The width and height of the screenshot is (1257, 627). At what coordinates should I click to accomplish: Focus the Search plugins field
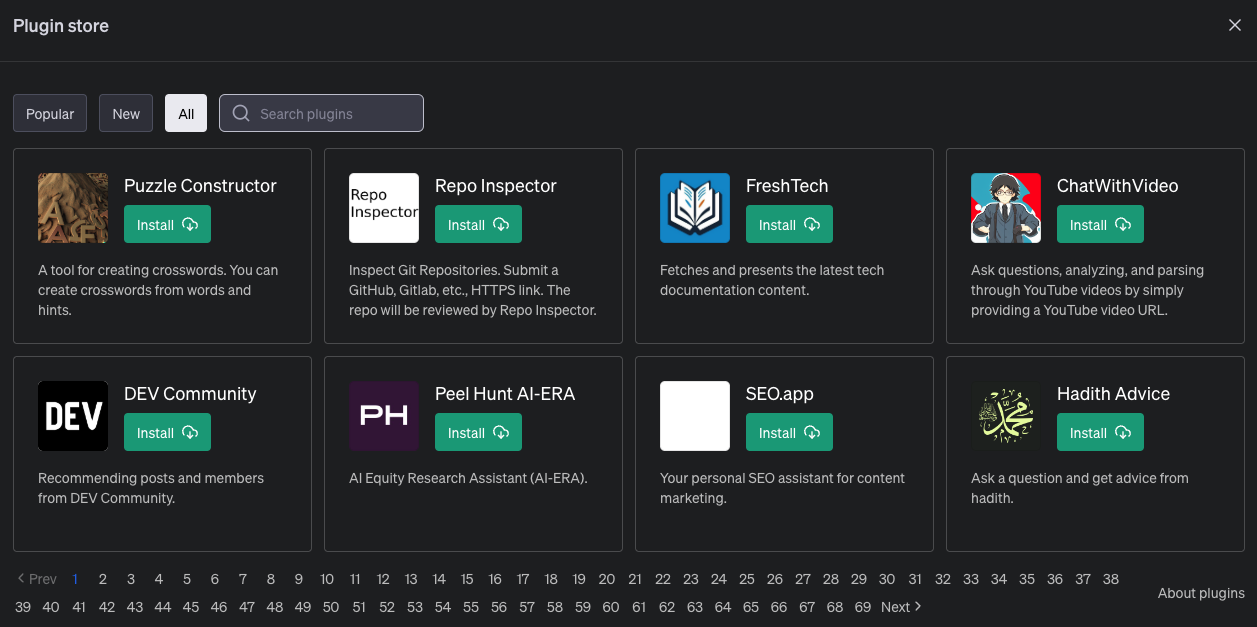click(321, 113)
